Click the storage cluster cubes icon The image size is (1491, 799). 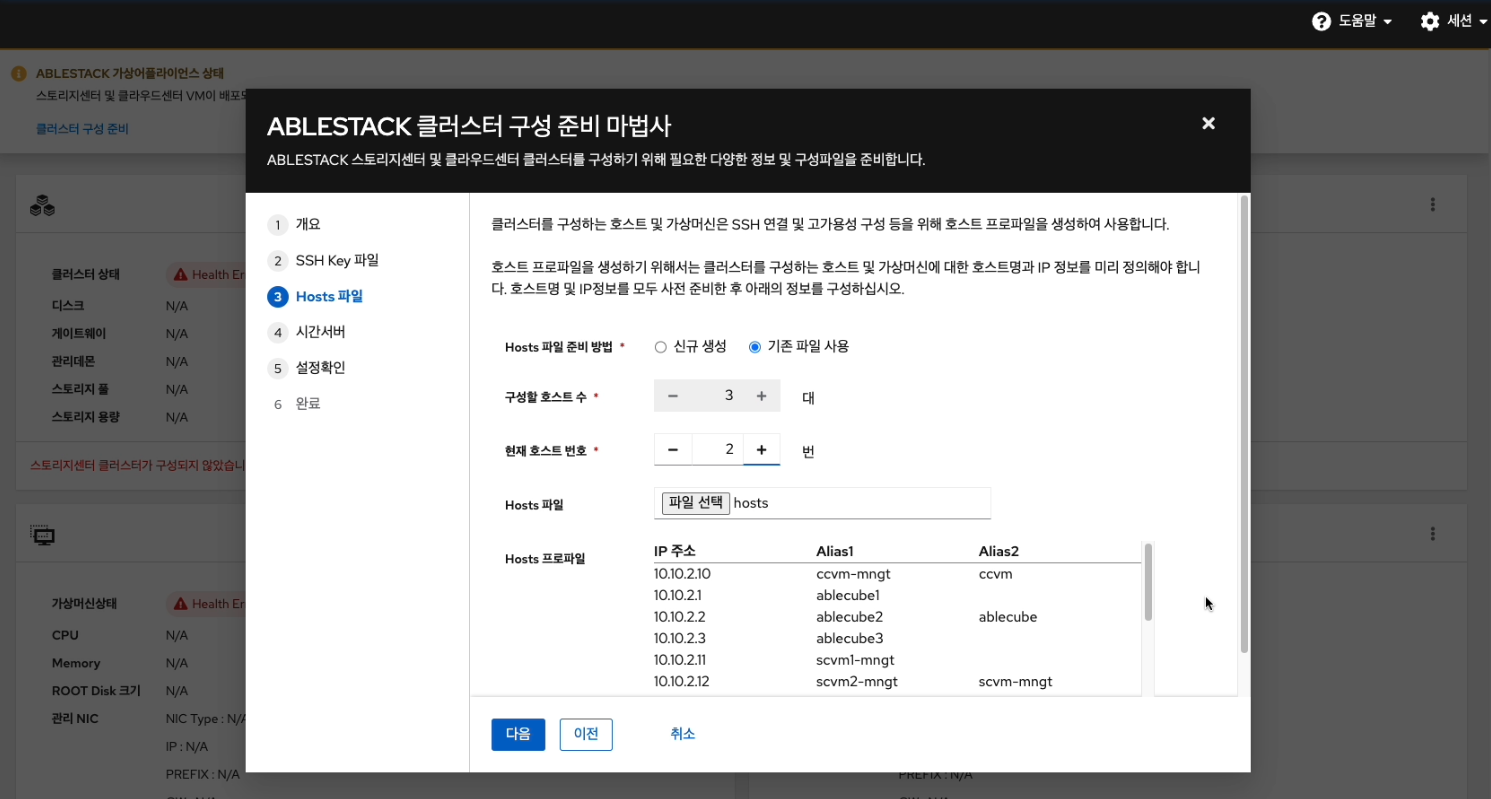point(42,206)
